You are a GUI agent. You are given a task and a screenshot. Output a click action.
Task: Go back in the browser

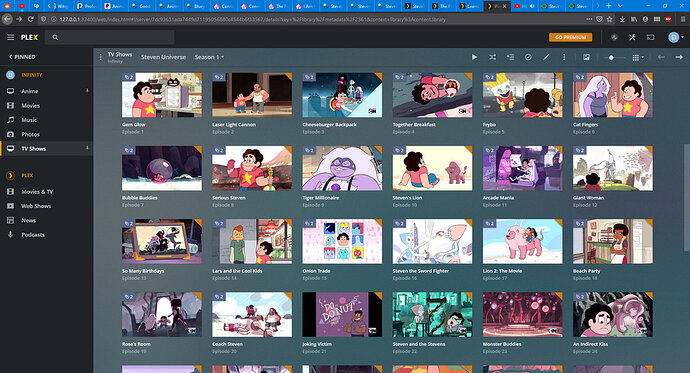click(x=7, y=19)
